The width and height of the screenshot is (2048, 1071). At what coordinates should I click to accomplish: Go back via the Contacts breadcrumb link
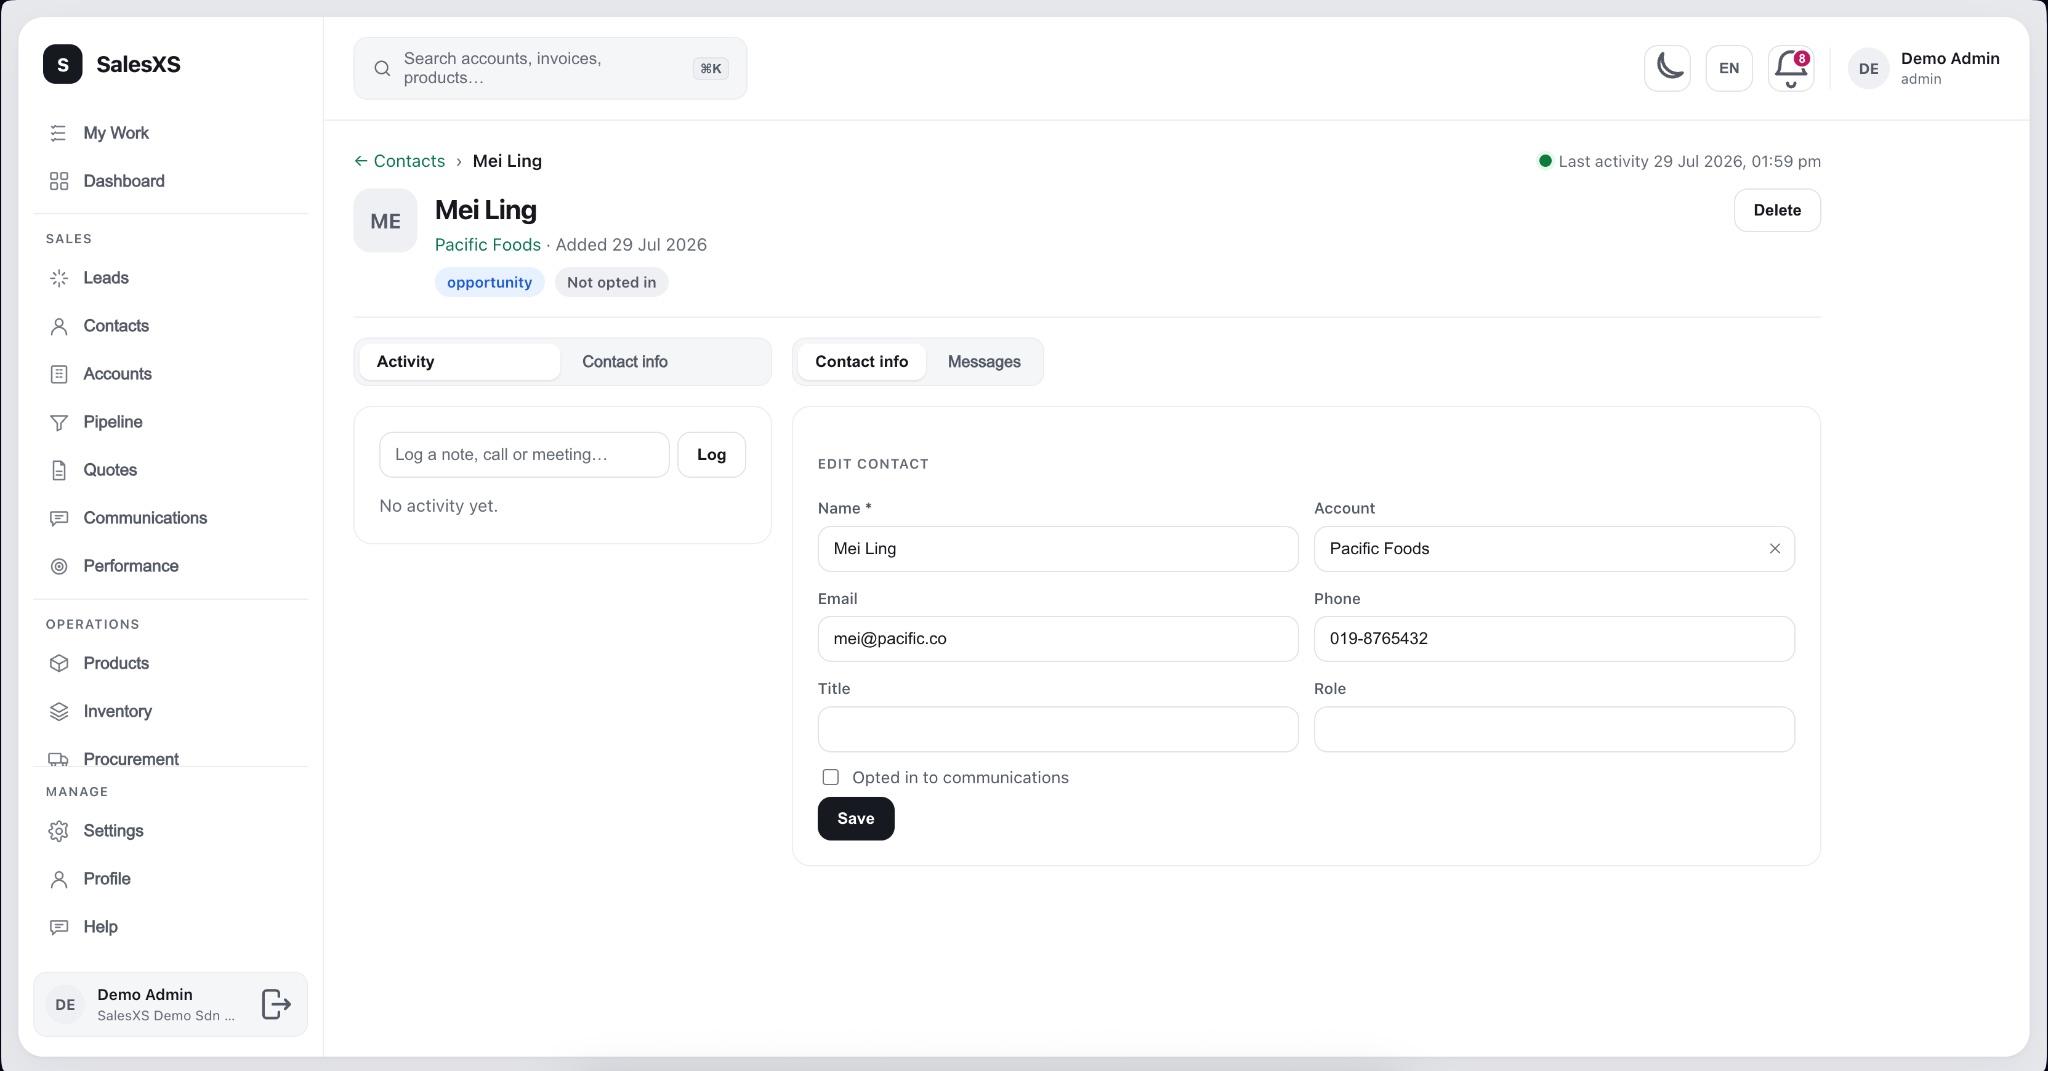pyautogui.click(x=399, y=161)
